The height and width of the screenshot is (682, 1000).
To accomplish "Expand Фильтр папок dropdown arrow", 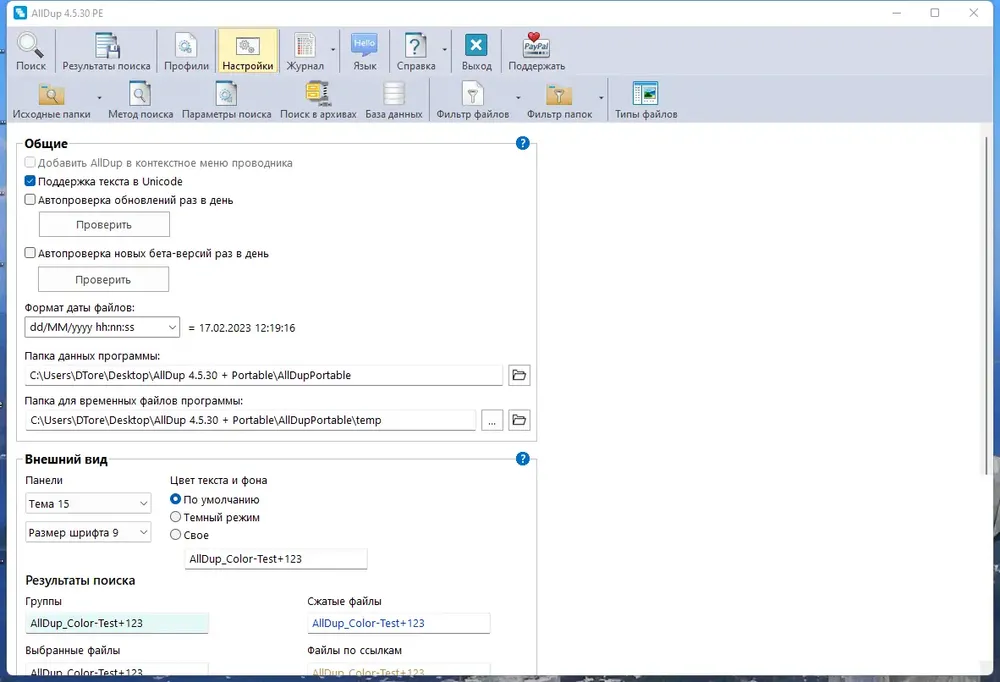I will (601, 98).
